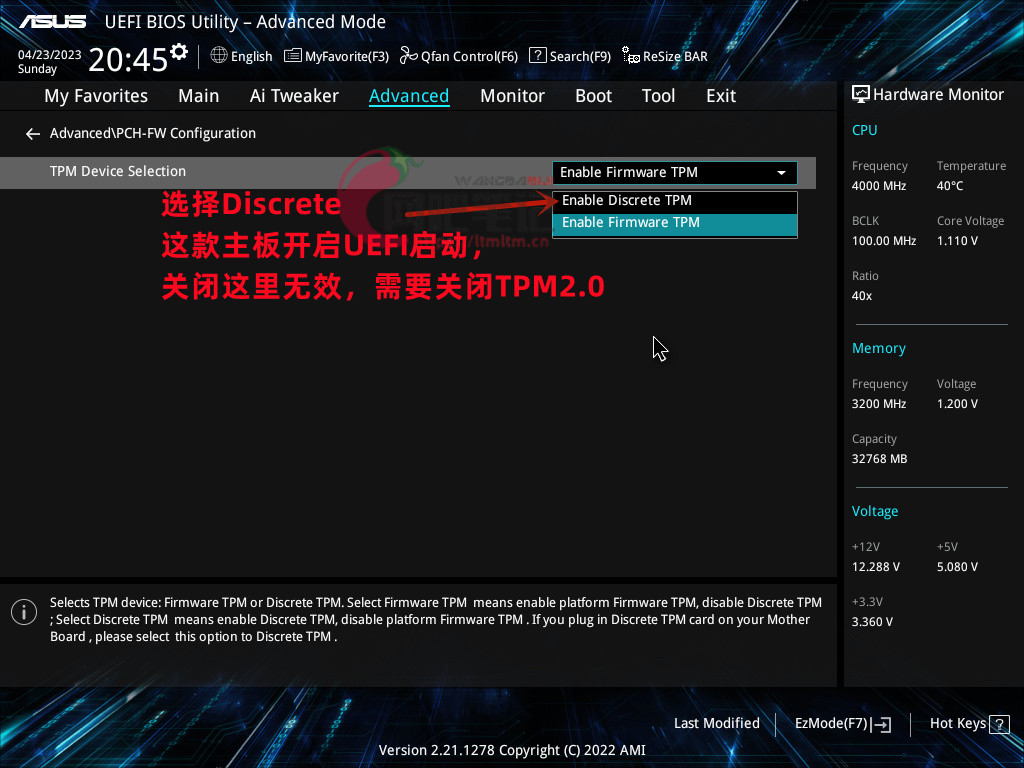Open the Boot tab

[593, 96]
